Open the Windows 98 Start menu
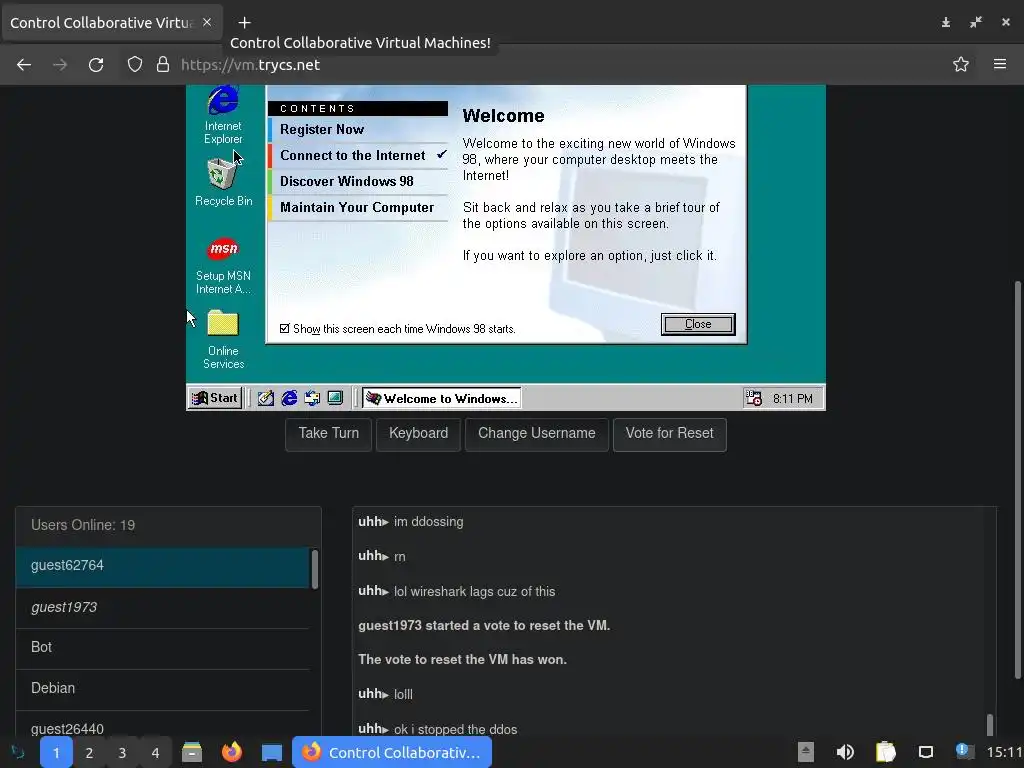Image resolution: width=1024 pixels, height=768 pixels. [x=216, y=398]
